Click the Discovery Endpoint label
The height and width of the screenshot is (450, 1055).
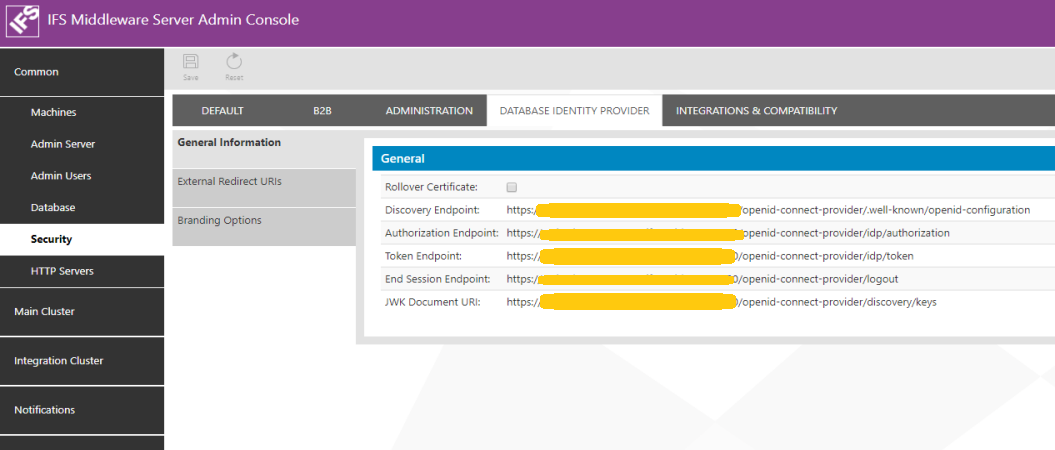click(x=432, y=210)
